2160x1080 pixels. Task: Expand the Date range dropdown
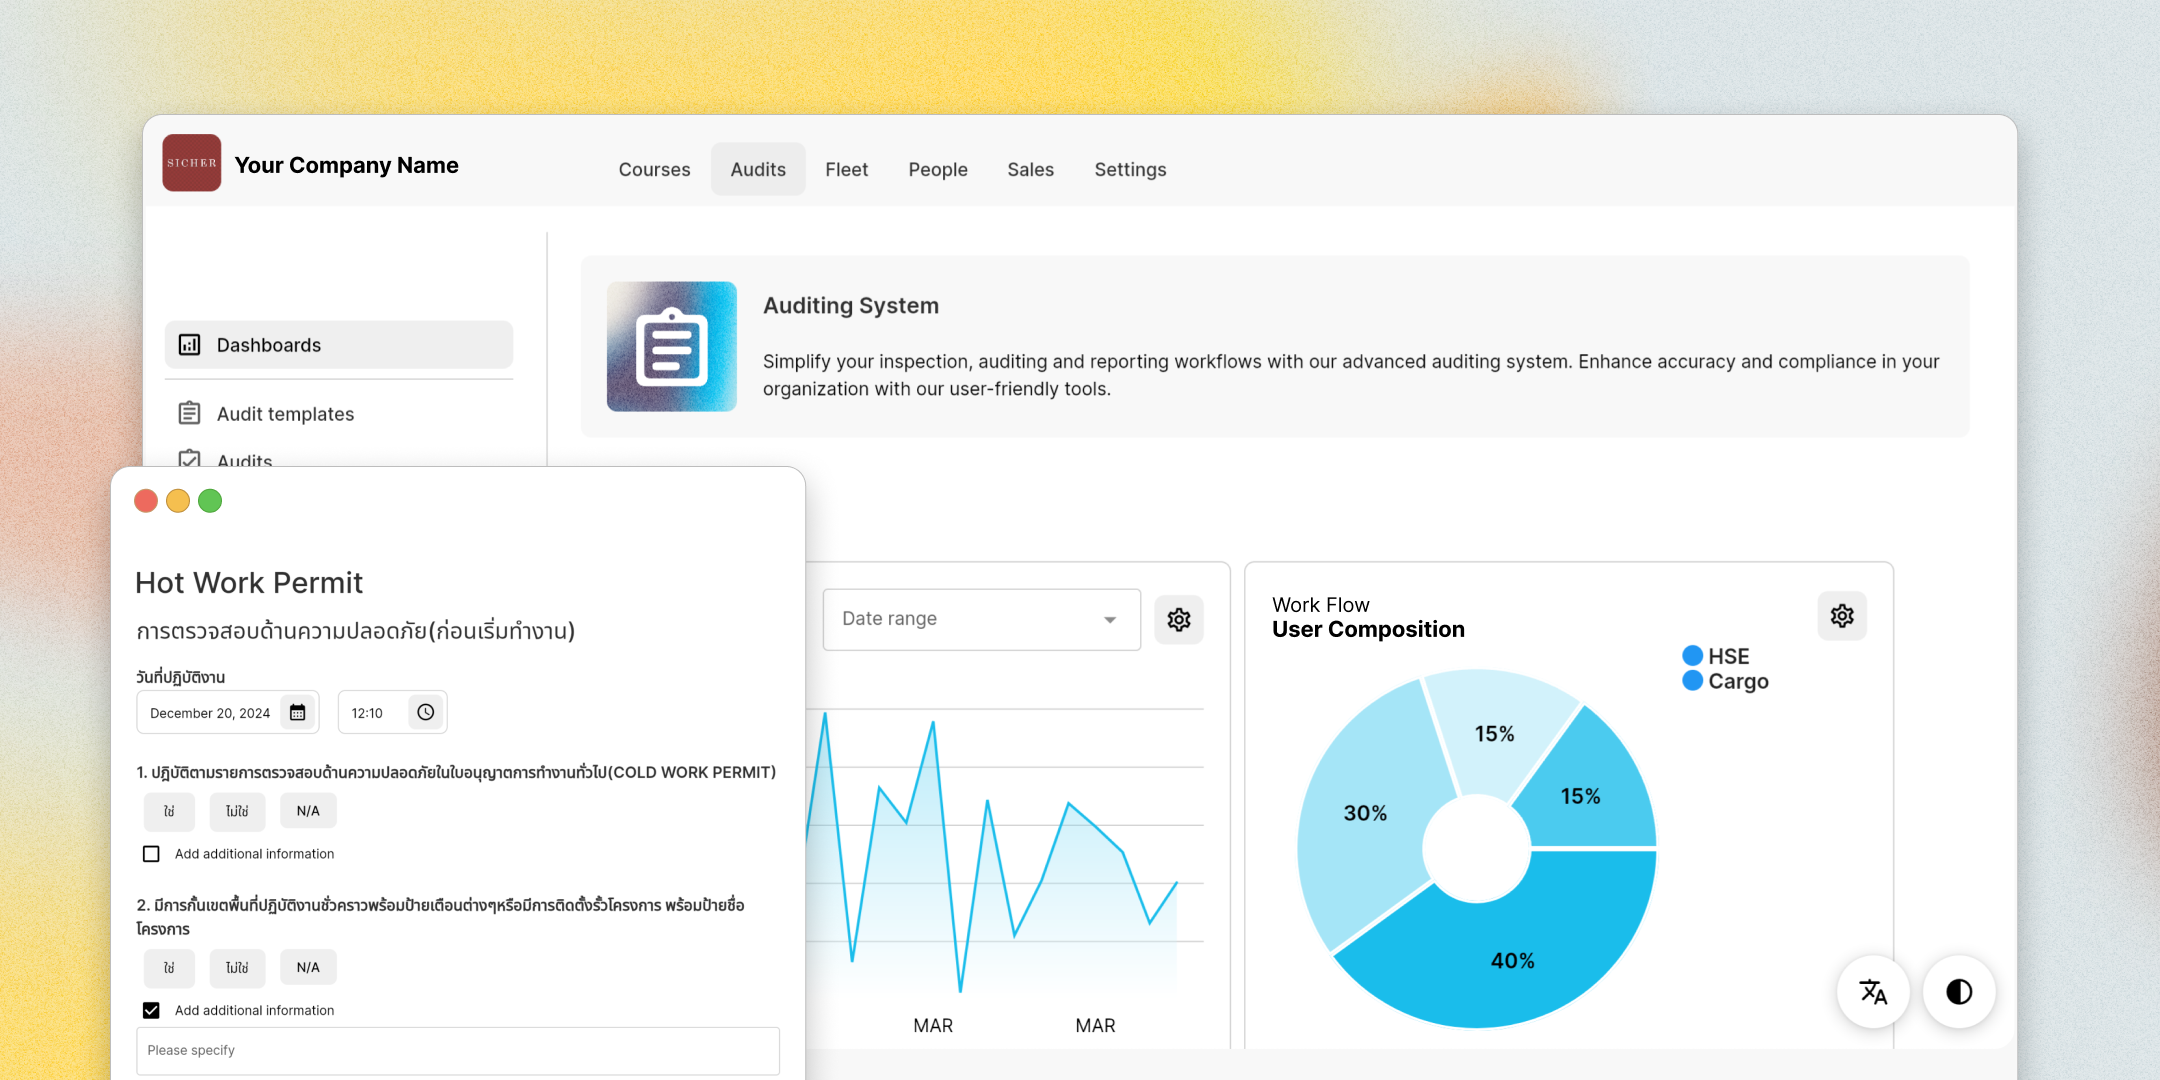pyautogui.click(x=980, y=620)
